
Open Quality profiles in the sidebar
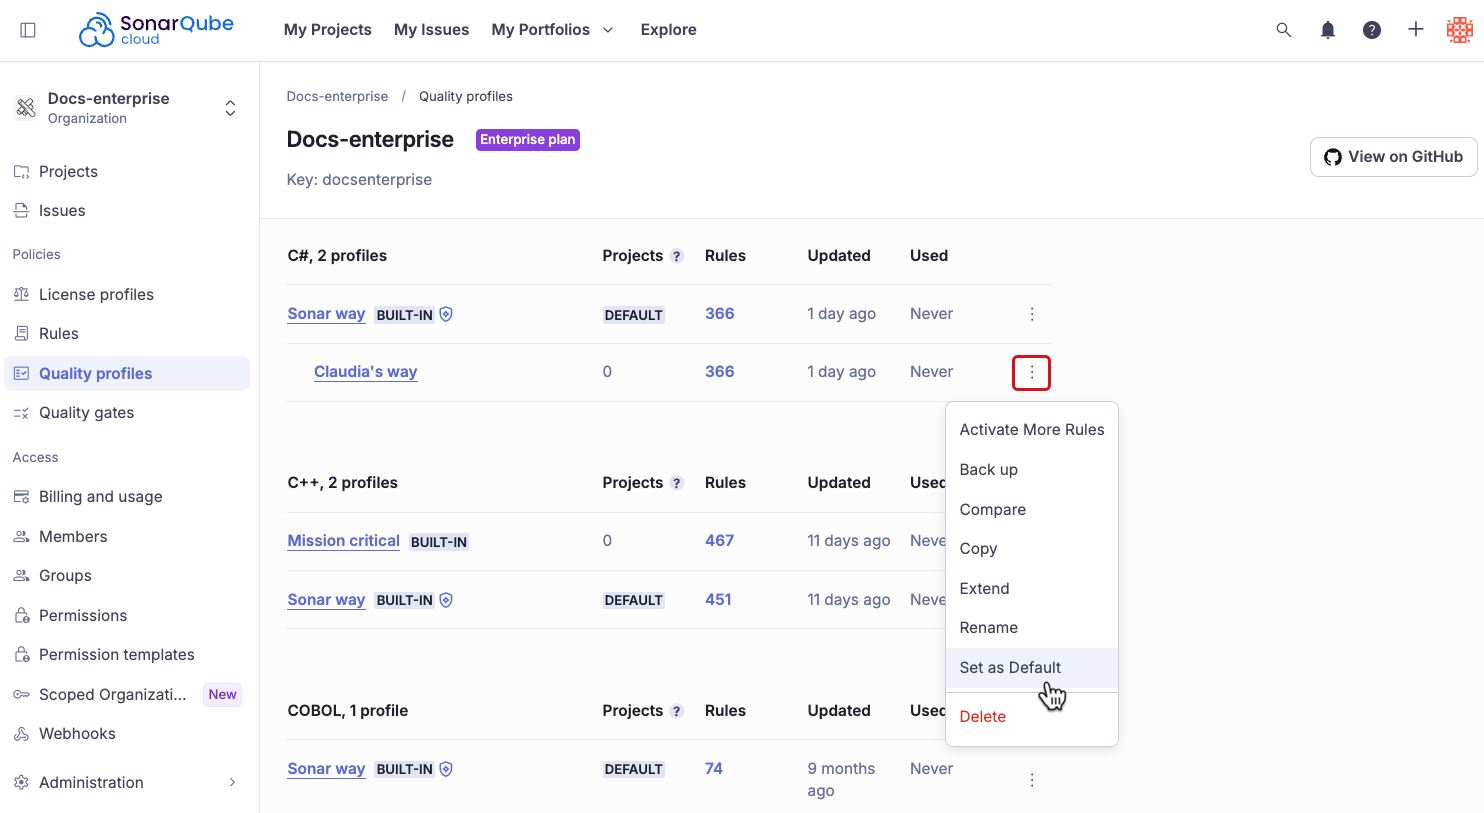coord(126,374)
